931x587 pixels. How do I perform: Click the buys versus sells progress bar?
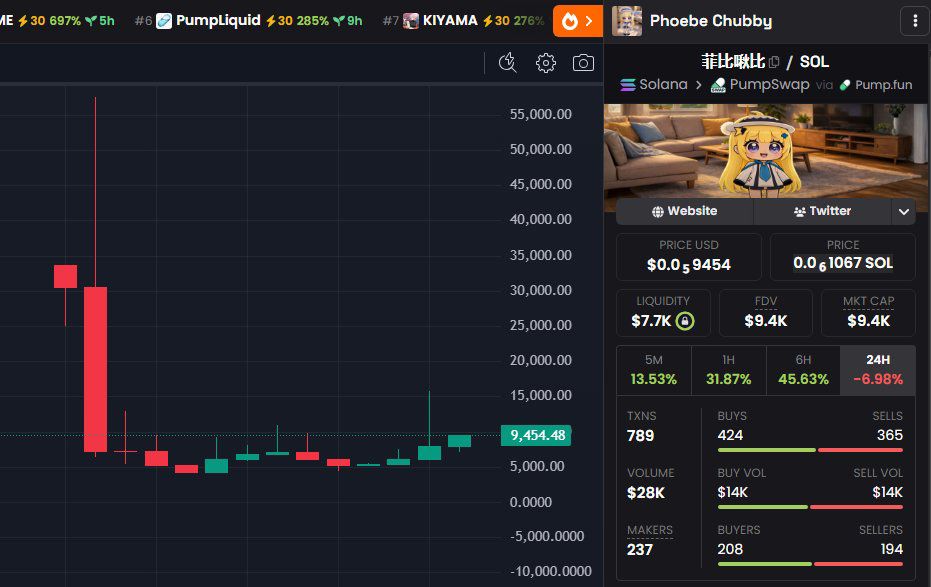click(810, 450)
